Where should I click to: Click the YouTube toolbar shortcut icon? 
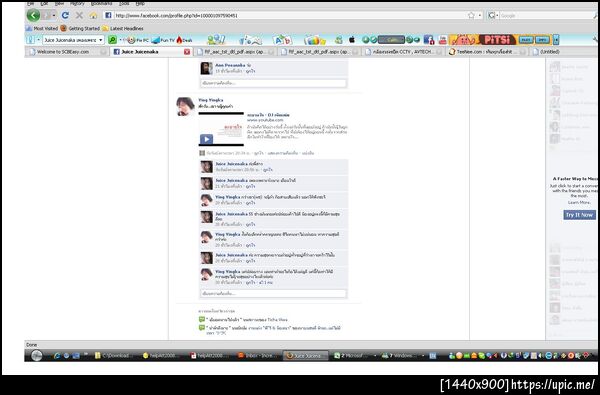point(443,39)
